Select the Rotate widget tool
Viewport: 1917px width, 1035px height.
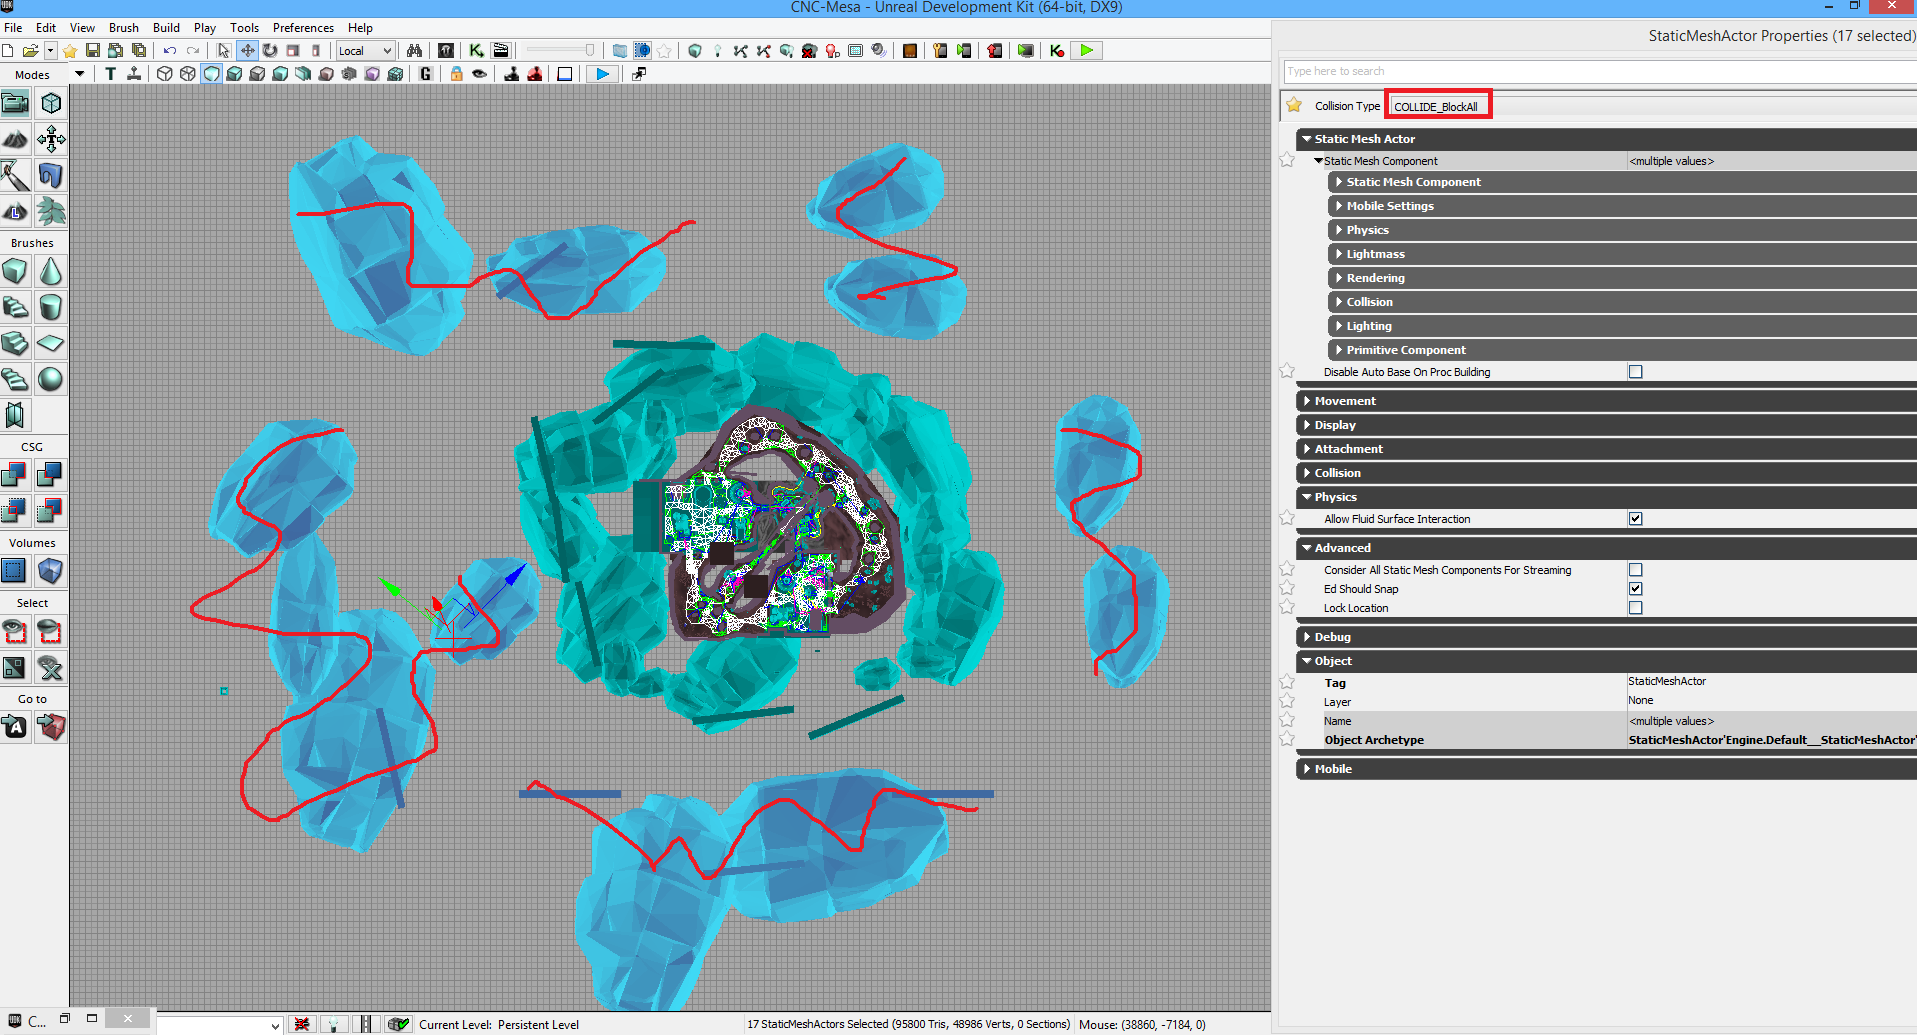pyautogui.click(x=270, y=51)
